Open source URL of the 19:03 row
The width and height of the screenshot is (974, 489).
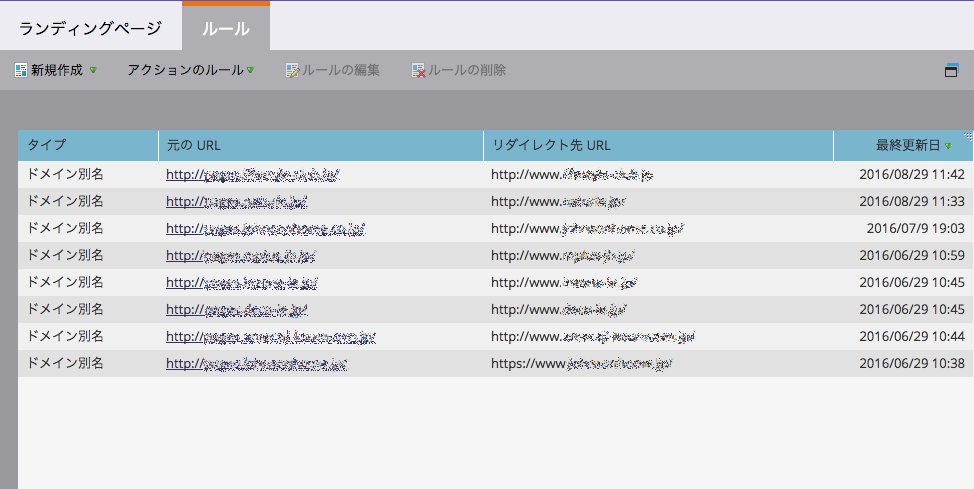pyautogui.click(x=264, y=228)
